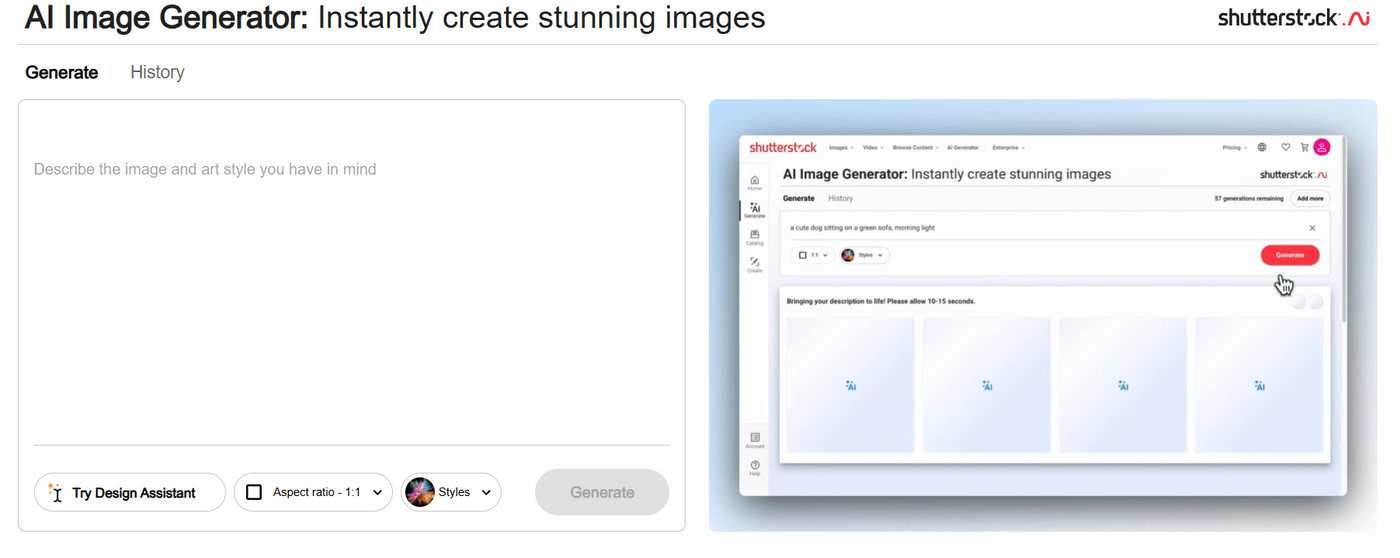Select the Generate tab
The image size is (1400, 558).
[62, 72]
